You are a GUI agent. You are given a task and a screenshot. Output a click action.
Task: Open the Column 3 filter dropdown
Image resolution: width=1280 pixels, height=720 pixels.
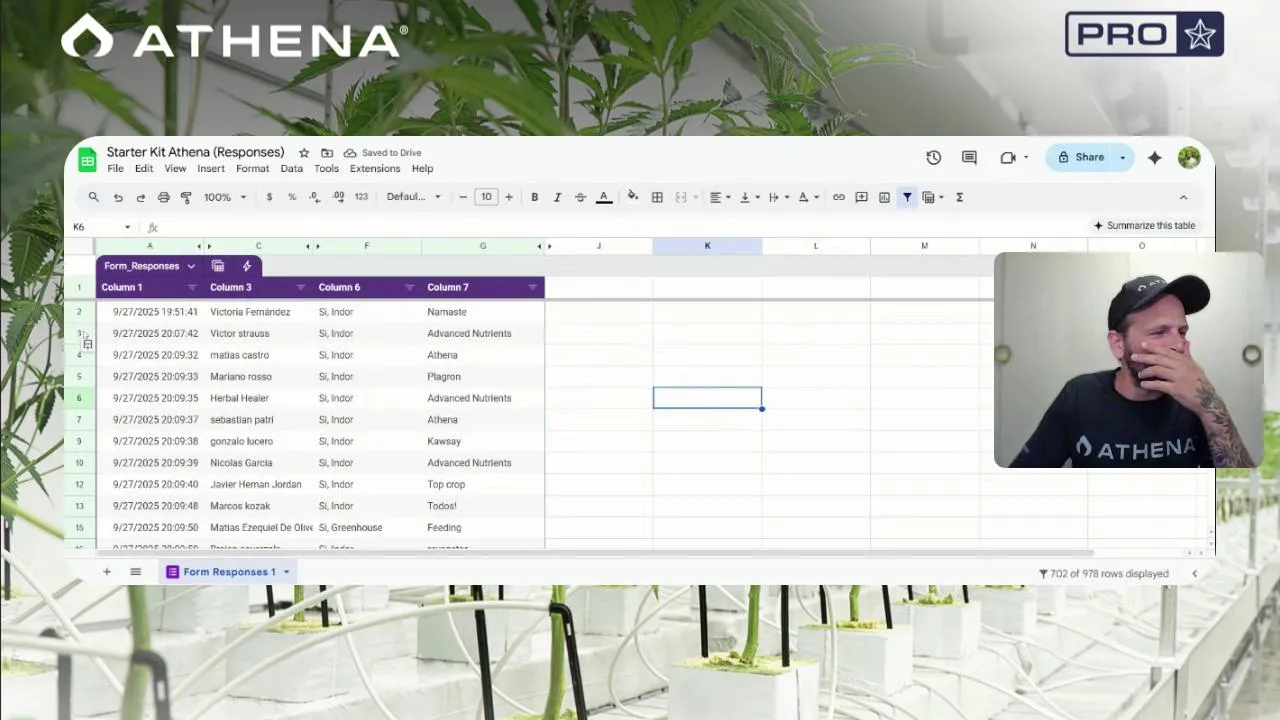point(300,288)
